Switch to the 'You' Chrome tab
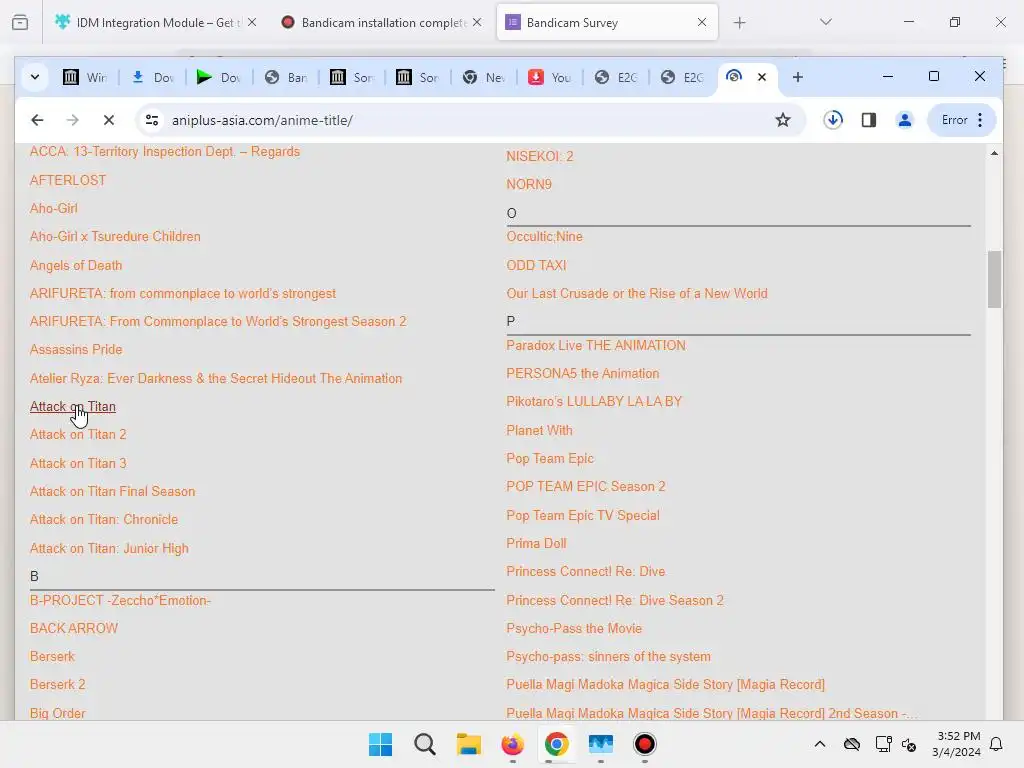The width and height of the screenshot is (1024, 768). 550,77
